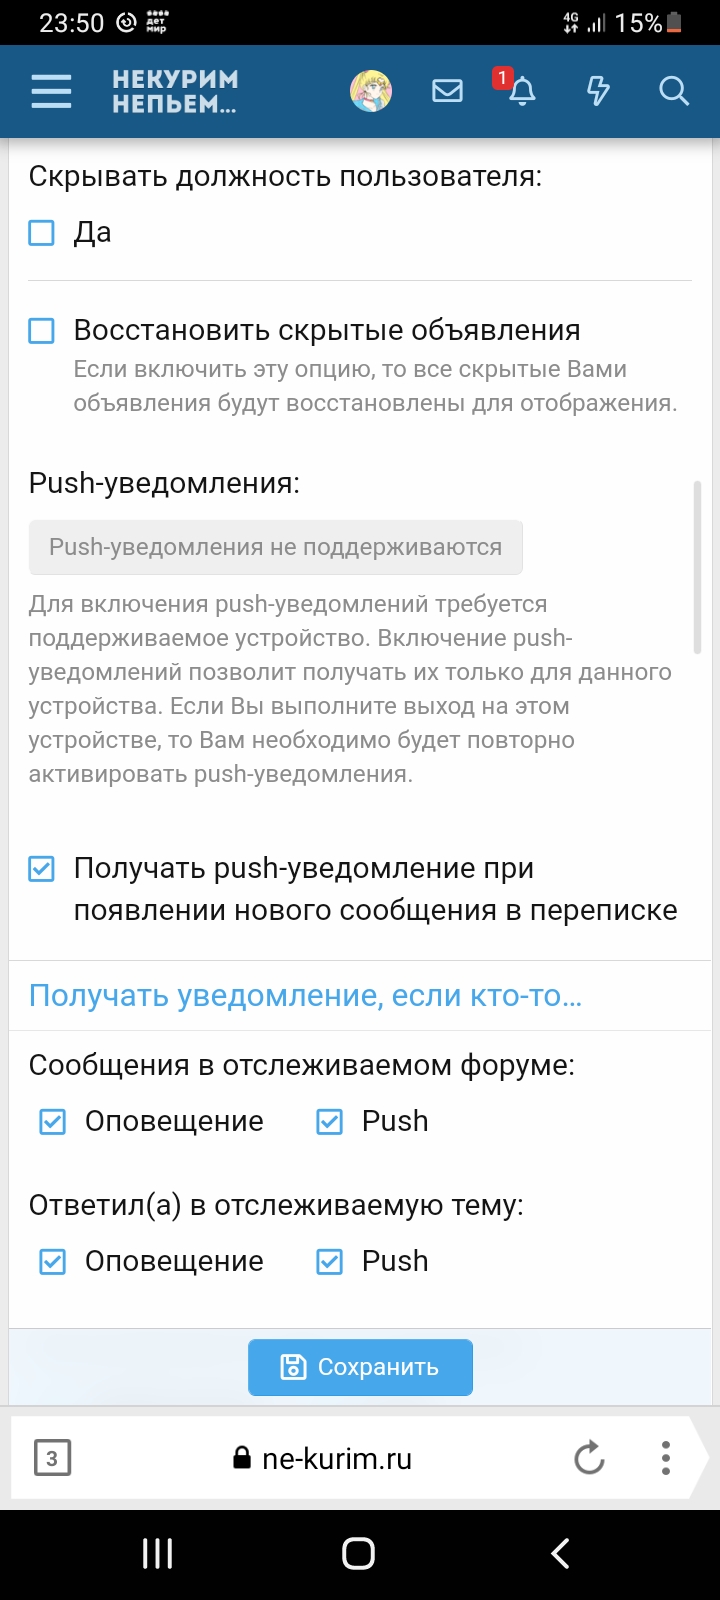Open private messages envelope icon

pos(447,91)
